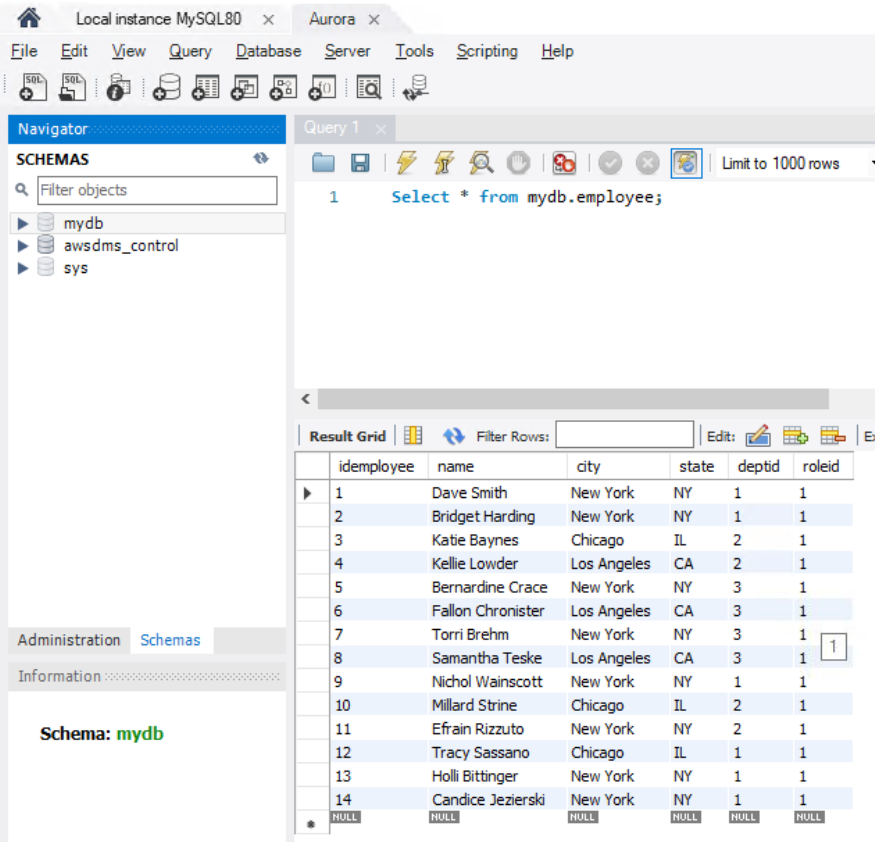Click the Delete selected rows icon
The width and height of the screenshot is (875, 842).
pos(832,436)
